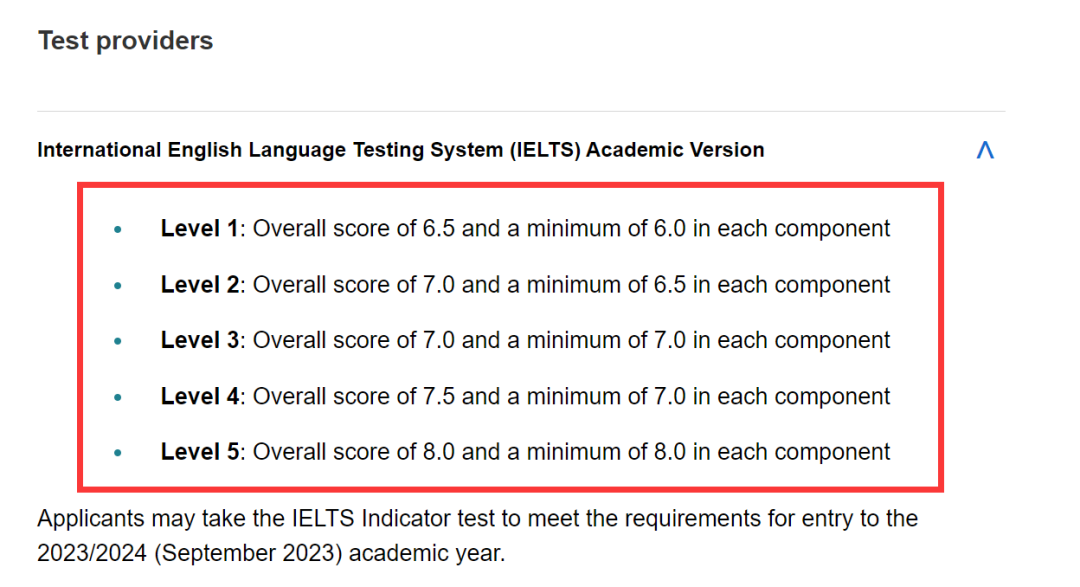Select the bold Level 2 label
The height and width of the screenshot is (587, 1080).
pyautogui.click(x=199, y=285)
